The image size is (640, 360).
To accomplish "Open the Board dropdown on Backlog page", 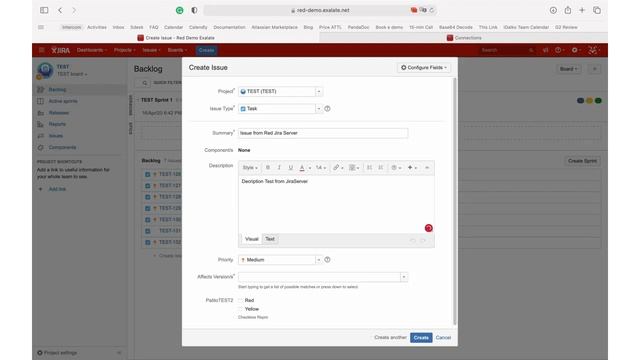I will (569, 69).
